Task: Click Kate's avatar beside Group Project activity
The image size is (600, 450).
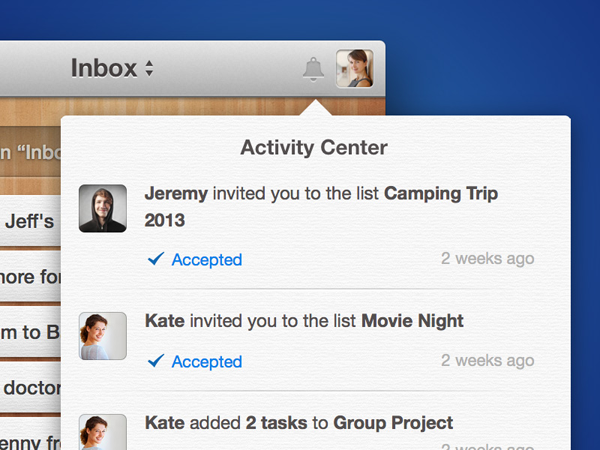Action: pyautogui.click(x=102, y=430)
